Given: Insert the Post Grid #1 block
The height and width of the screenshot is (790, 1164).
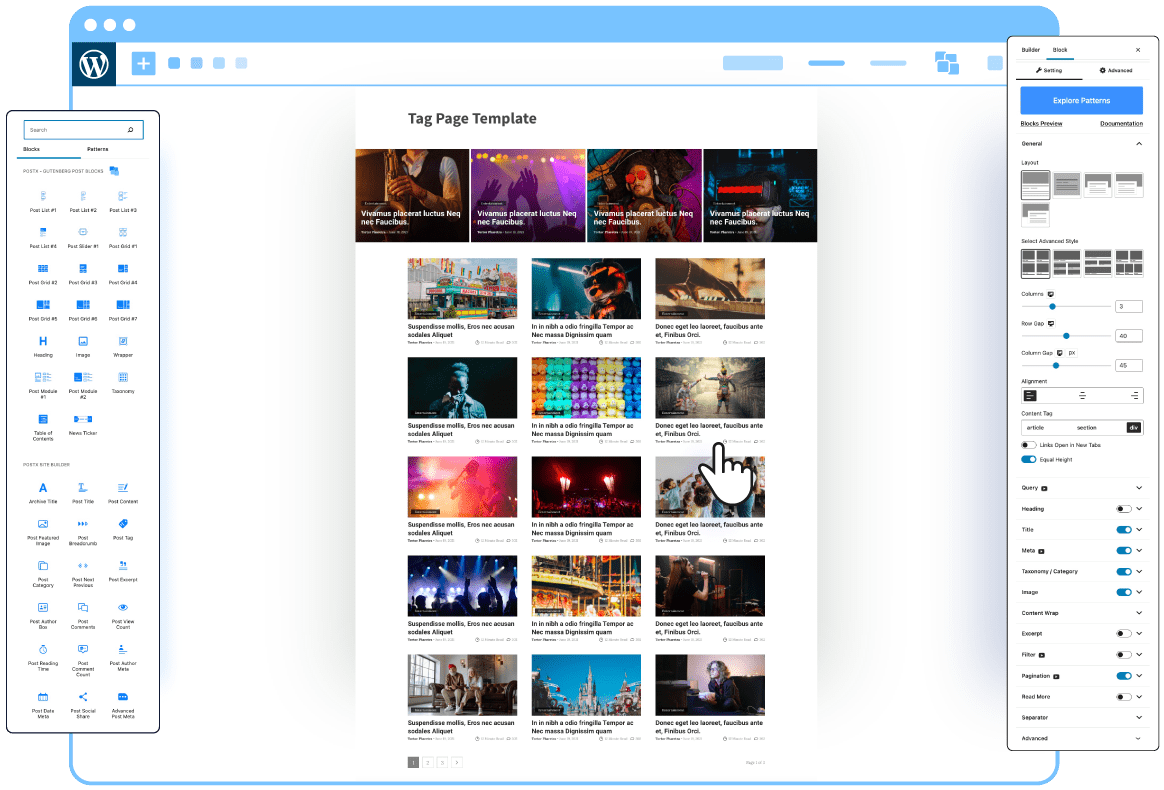Looking at the screenshot, I should click(x=123, y=238).
